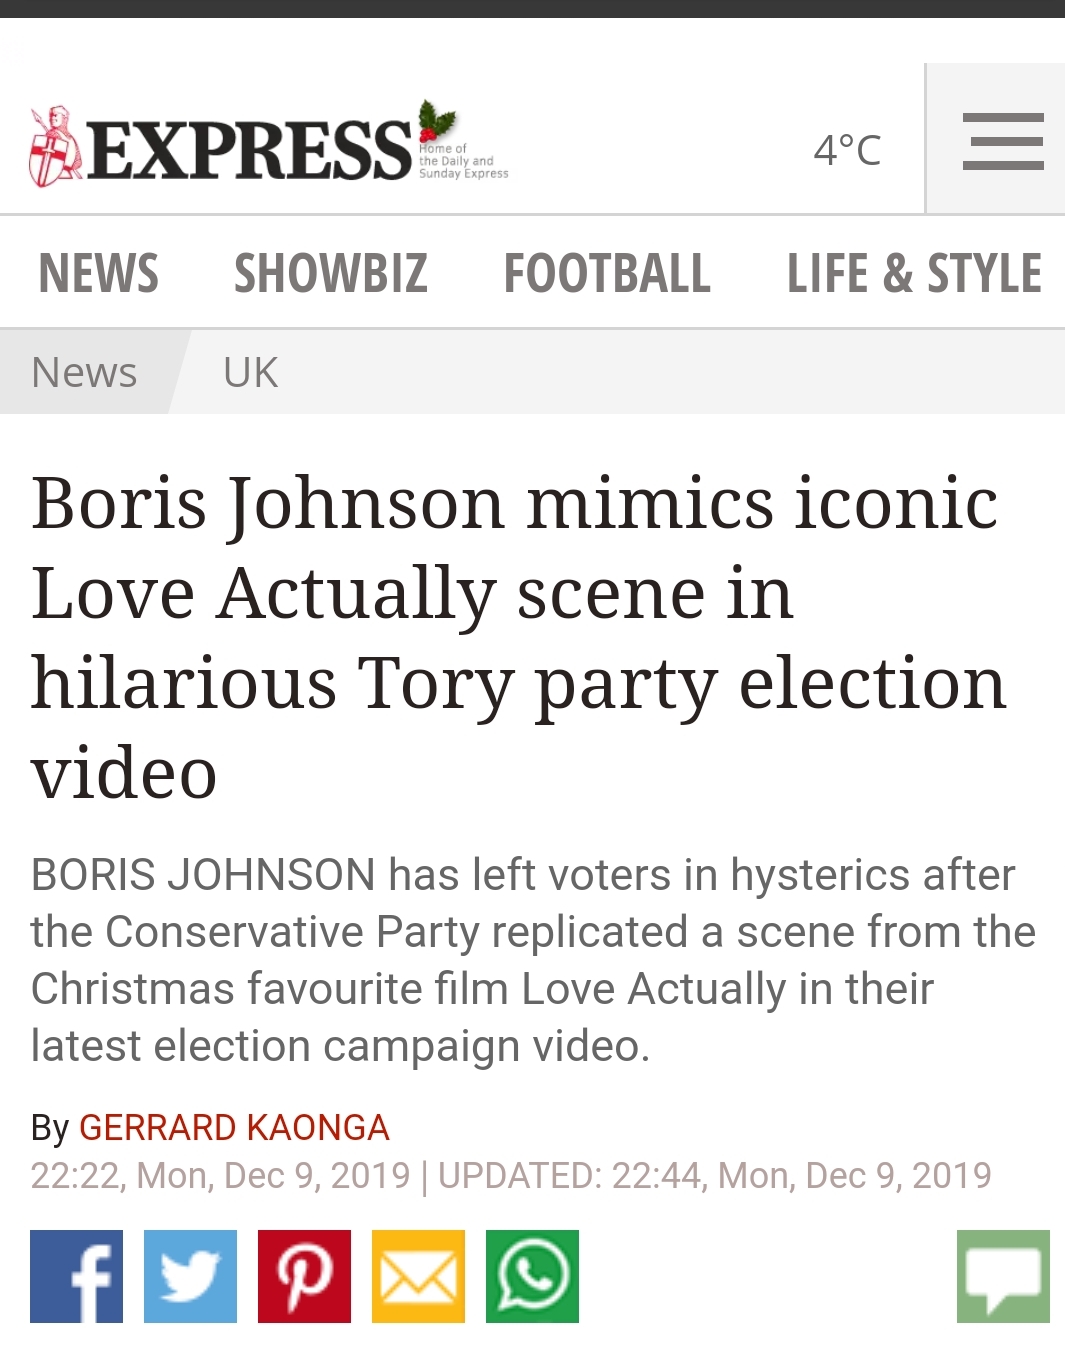
Task: Open the hamburger menu
Action: tap(1002, 141)
